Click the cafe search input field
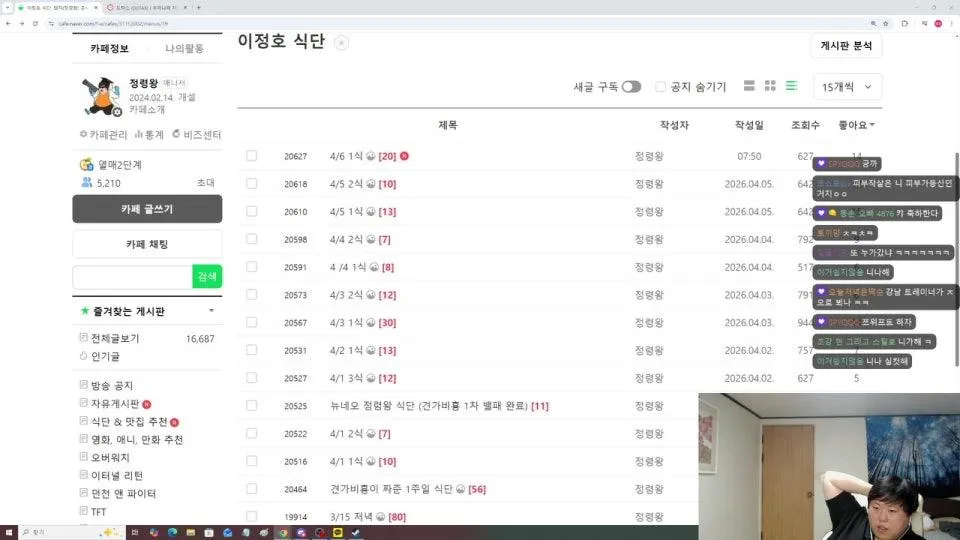 click(x=132, y=277)
